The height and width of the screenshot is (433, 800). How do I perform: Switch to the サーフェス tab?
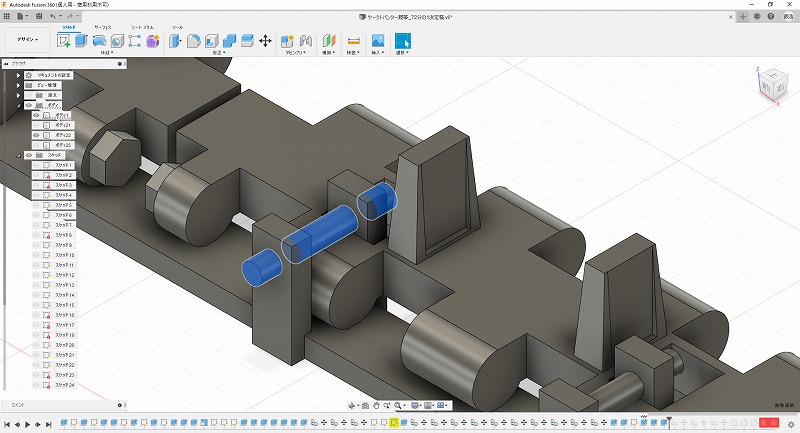(x=103, y=27)
